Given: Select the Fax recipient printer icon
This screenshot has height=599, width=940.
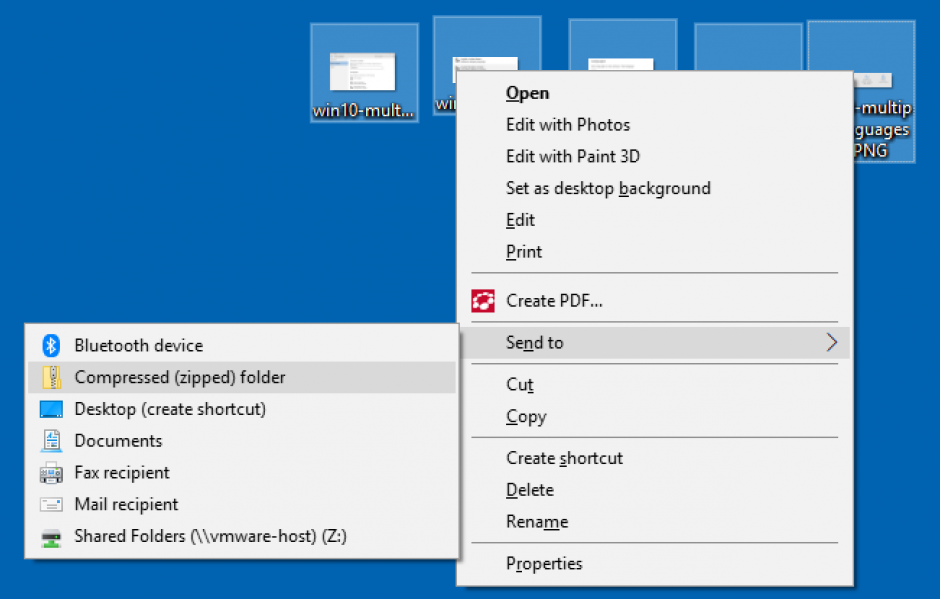Looking at the screenshot, I should pyautogui.click(x=53, y=472).
